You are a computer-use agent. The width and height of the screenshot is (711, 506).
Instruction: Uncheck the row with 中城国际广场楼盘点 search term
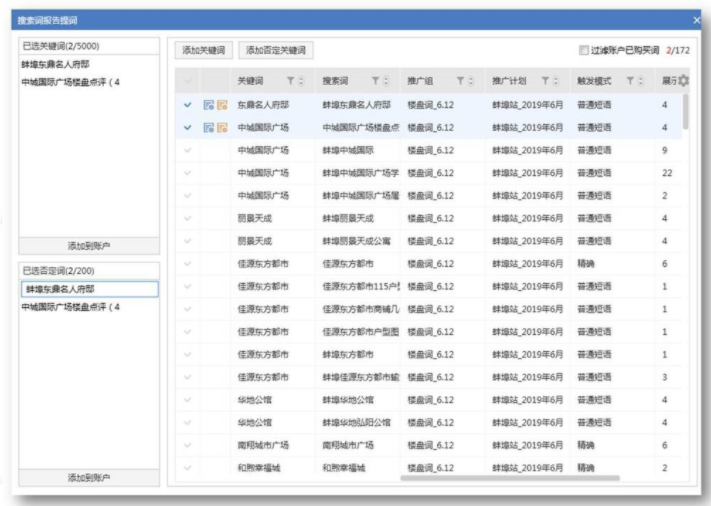click(187, 127)
